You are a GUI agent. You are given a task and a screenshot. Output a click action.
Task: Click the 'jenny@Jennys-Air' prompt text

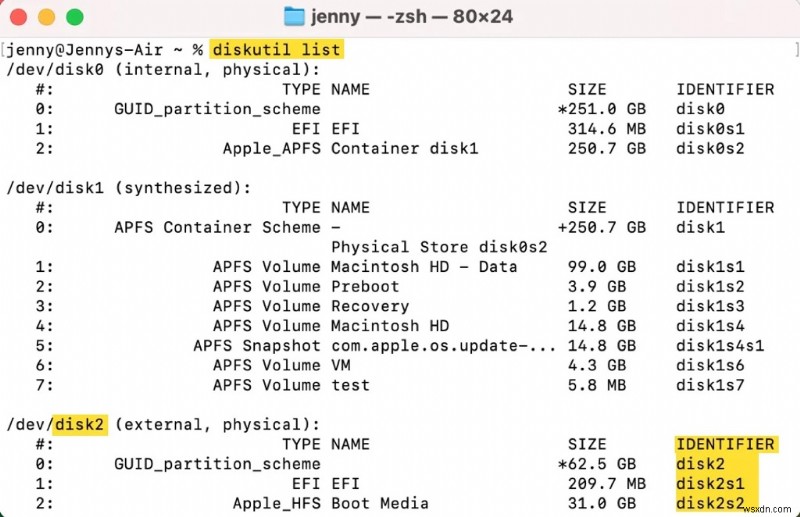click(x=84, y=50)
